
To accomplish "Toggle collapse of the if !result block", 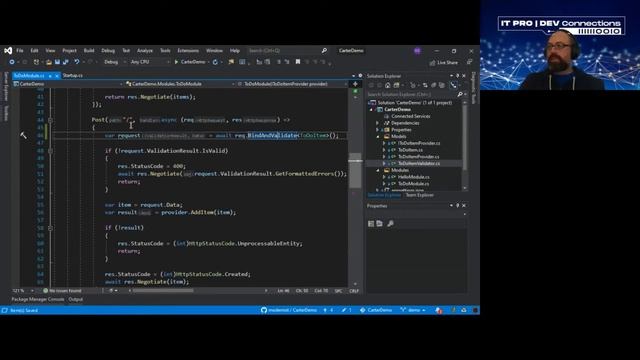I will pyautogui.click(x=51, y=228).
